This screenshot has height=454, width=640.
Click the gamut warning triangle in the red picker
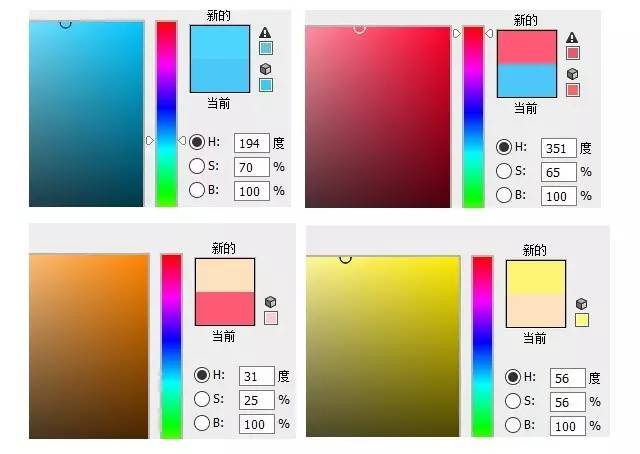pos(572,38)
